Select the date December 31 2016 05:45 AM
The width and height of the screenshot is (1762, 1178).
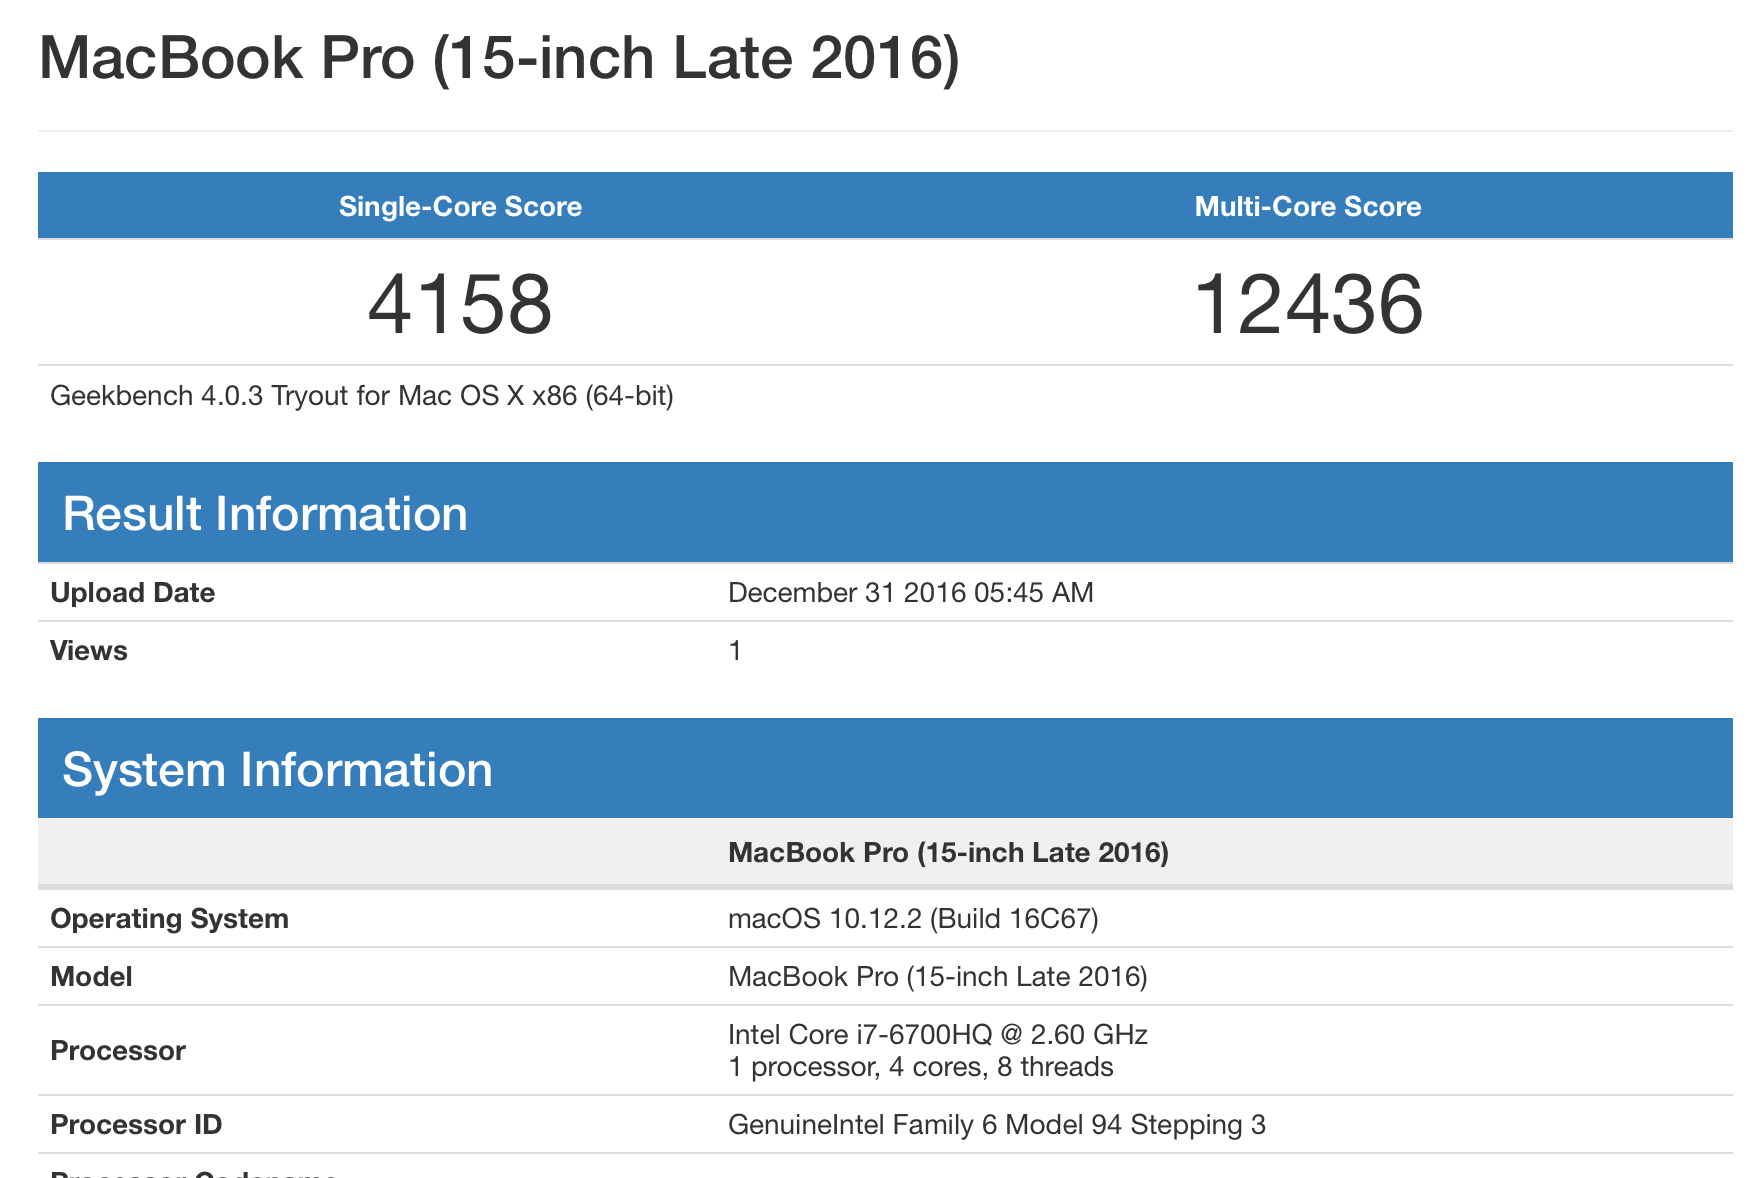(911, 593)
